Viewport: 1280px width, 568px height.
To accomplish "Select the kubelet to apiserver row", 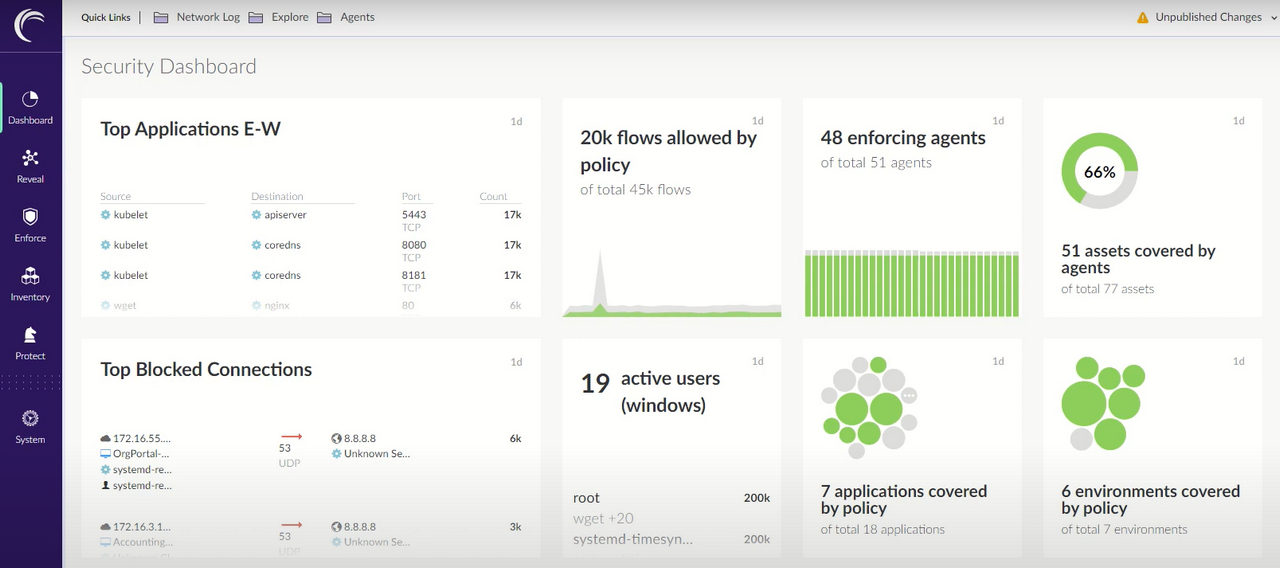I will (x=310, y=215).
